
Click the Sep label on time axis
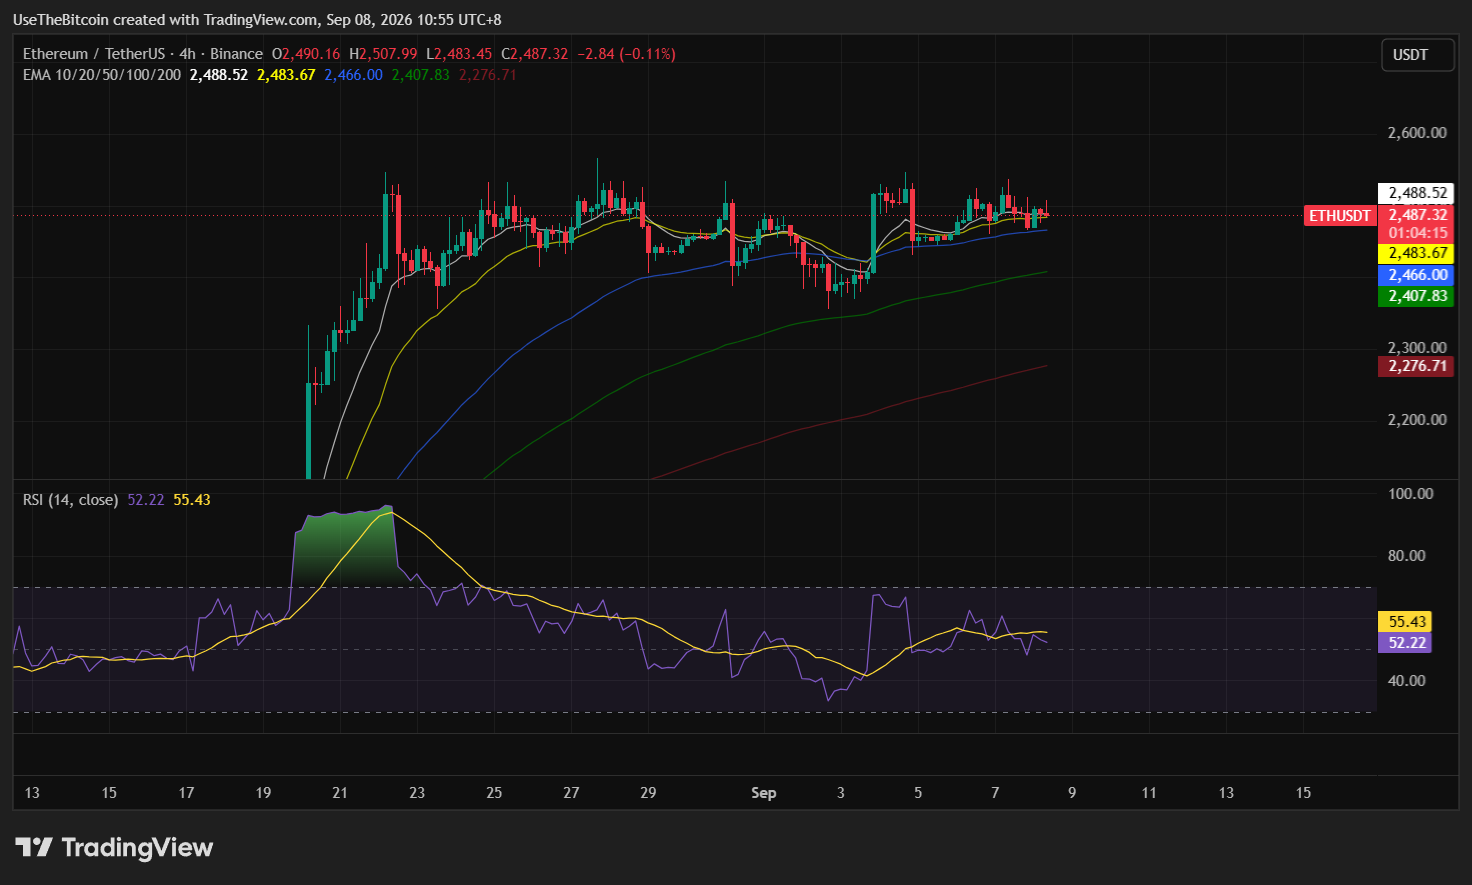(764, 793)
